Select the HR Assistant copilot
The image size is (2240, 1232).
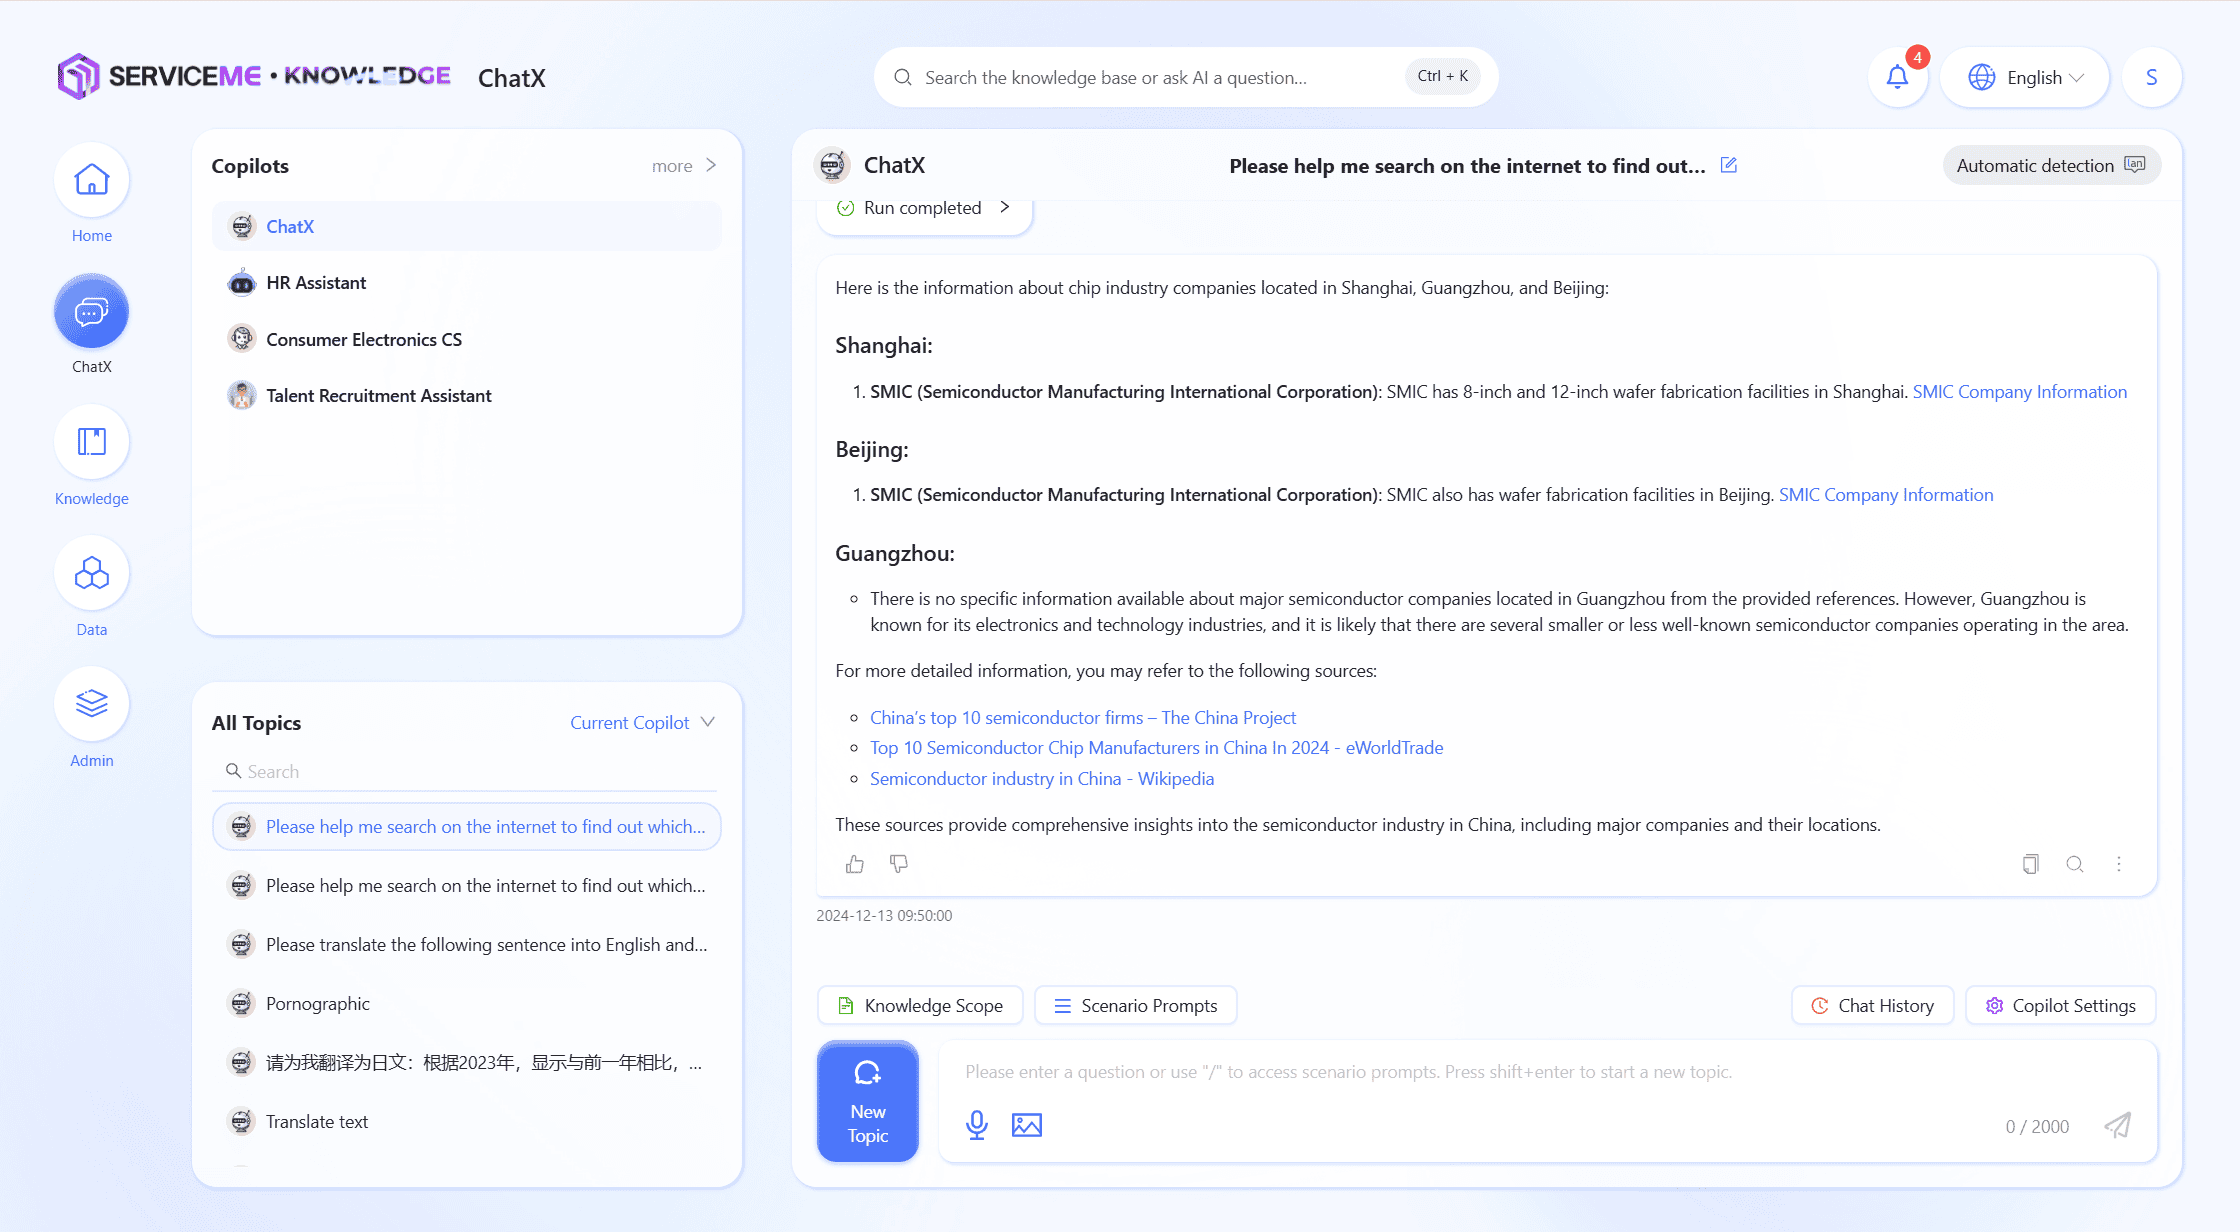(x=315, y=283)
